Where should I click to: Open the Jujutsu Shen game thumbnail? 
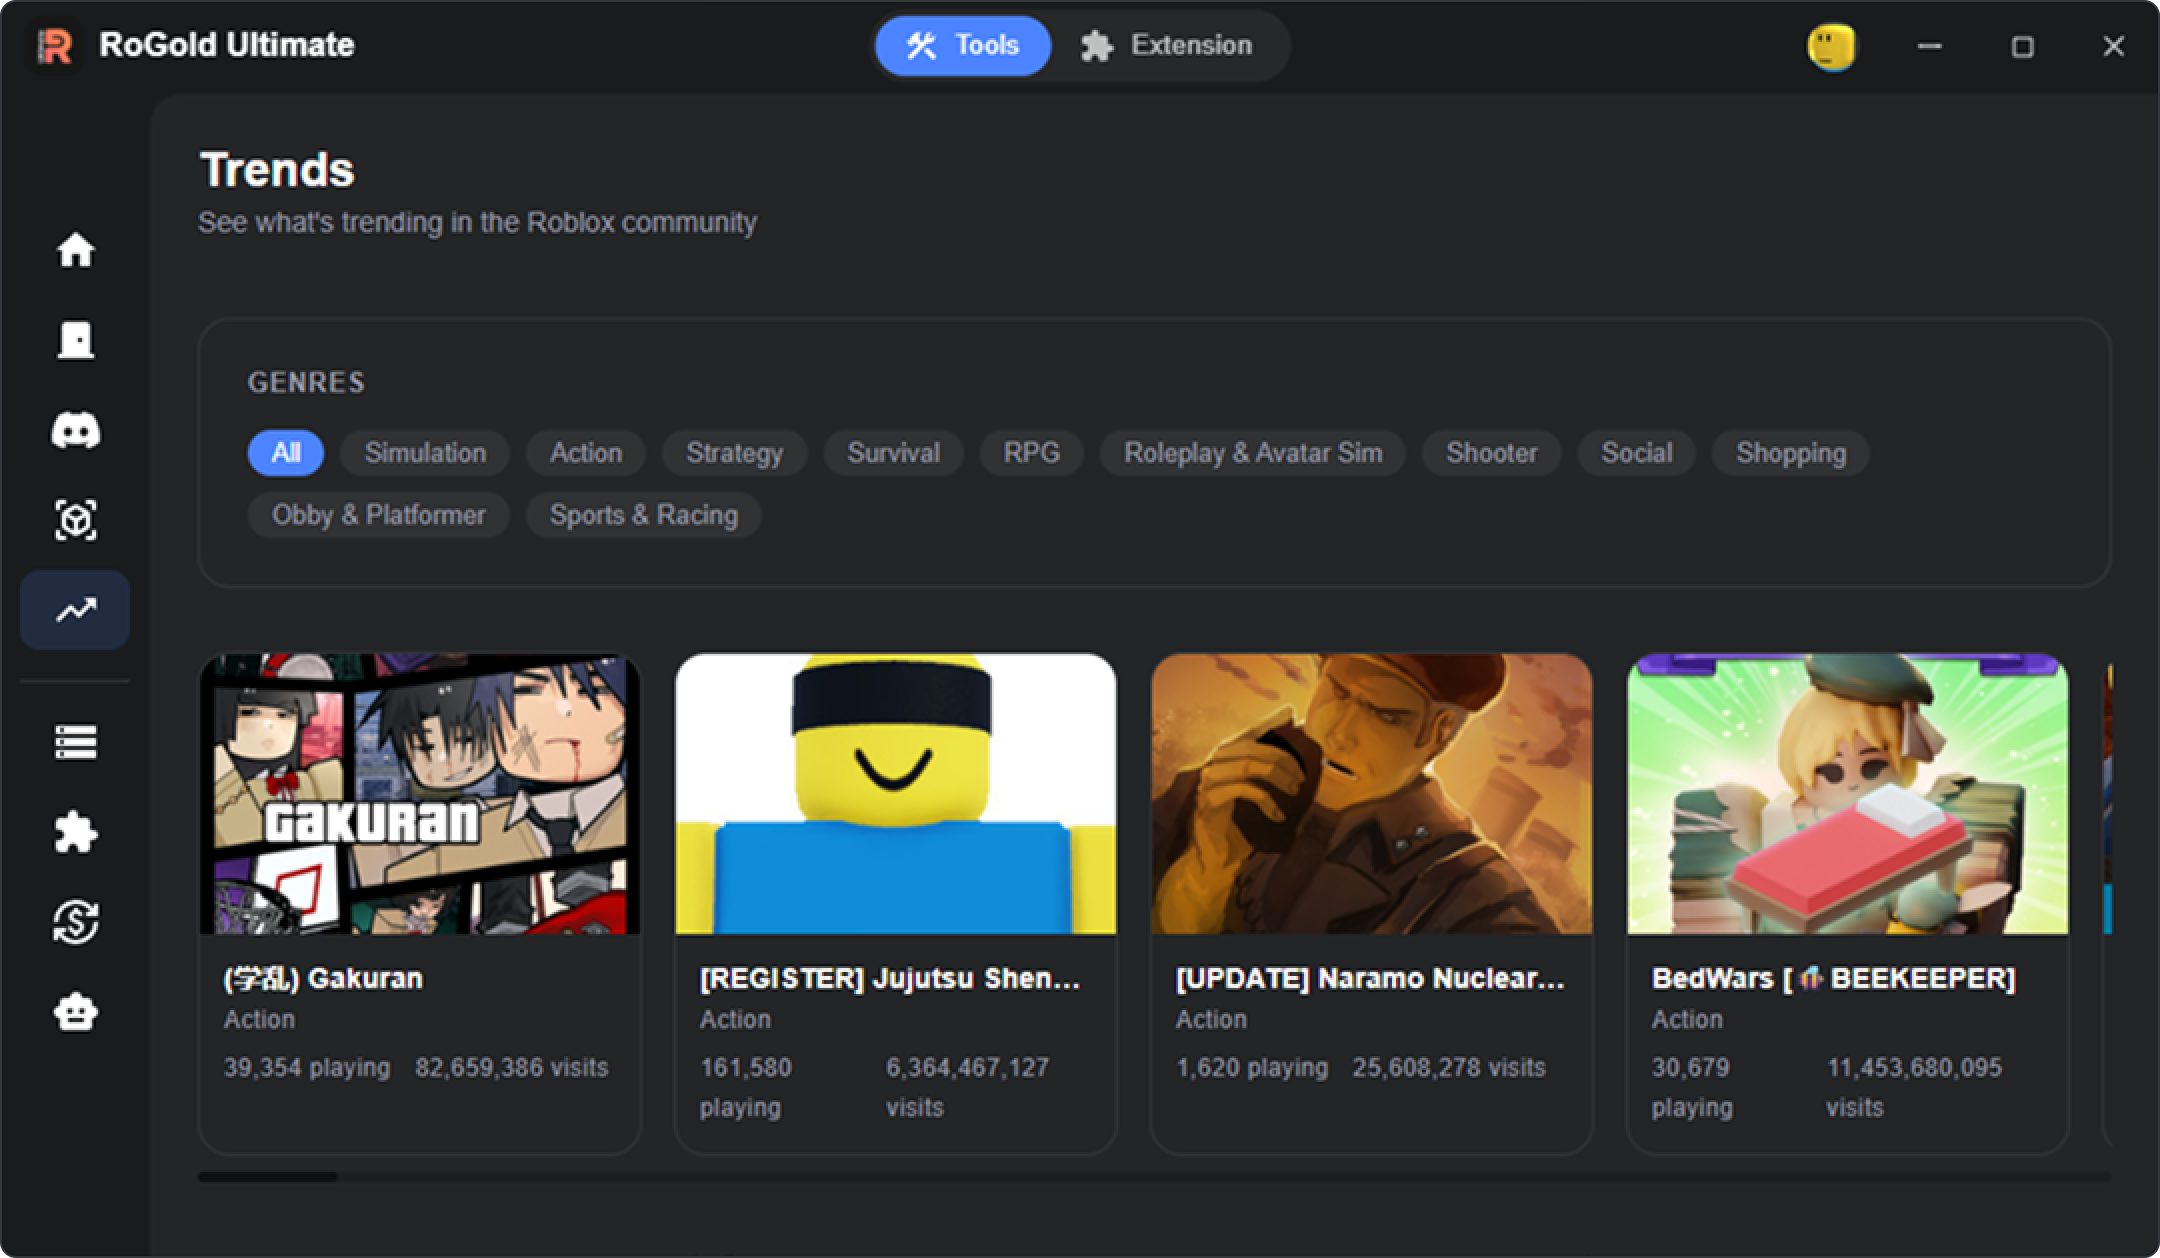click(x=896, y=794)
